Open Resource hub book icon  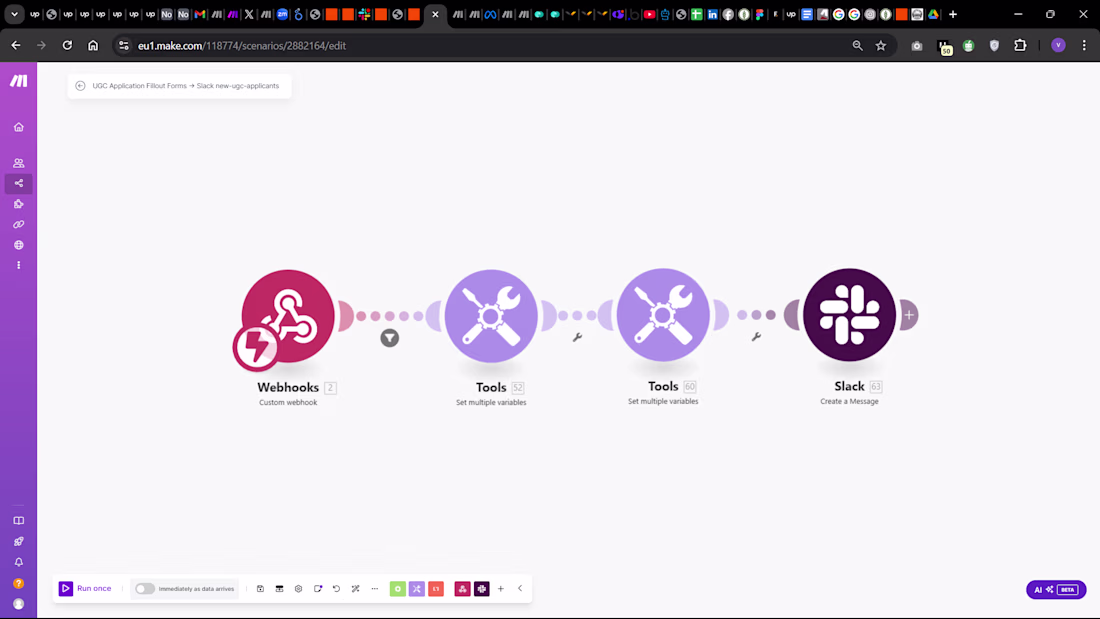(x=19, y=521)
